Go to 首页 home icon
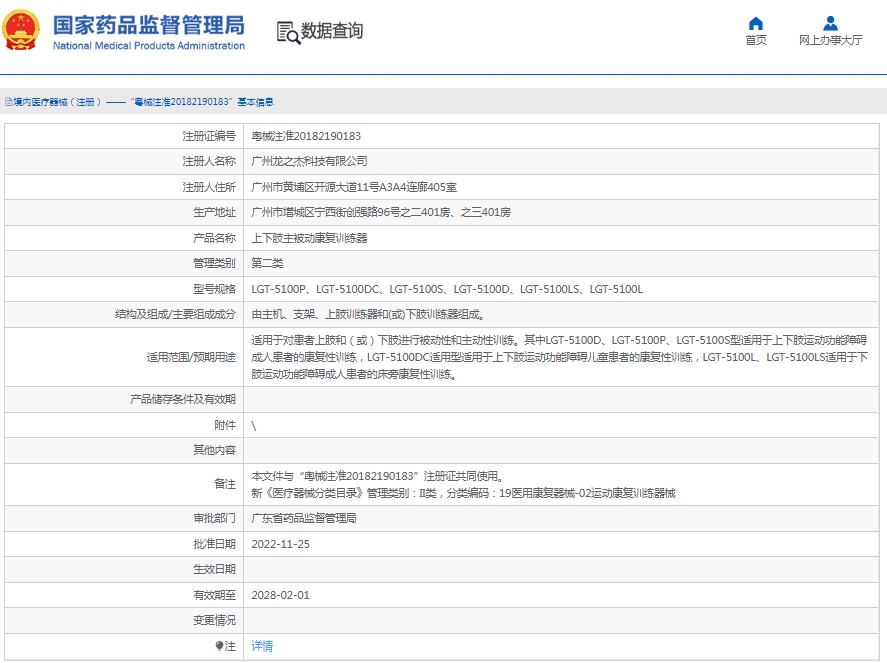The image size is (887, 663). tap(756, 23)
